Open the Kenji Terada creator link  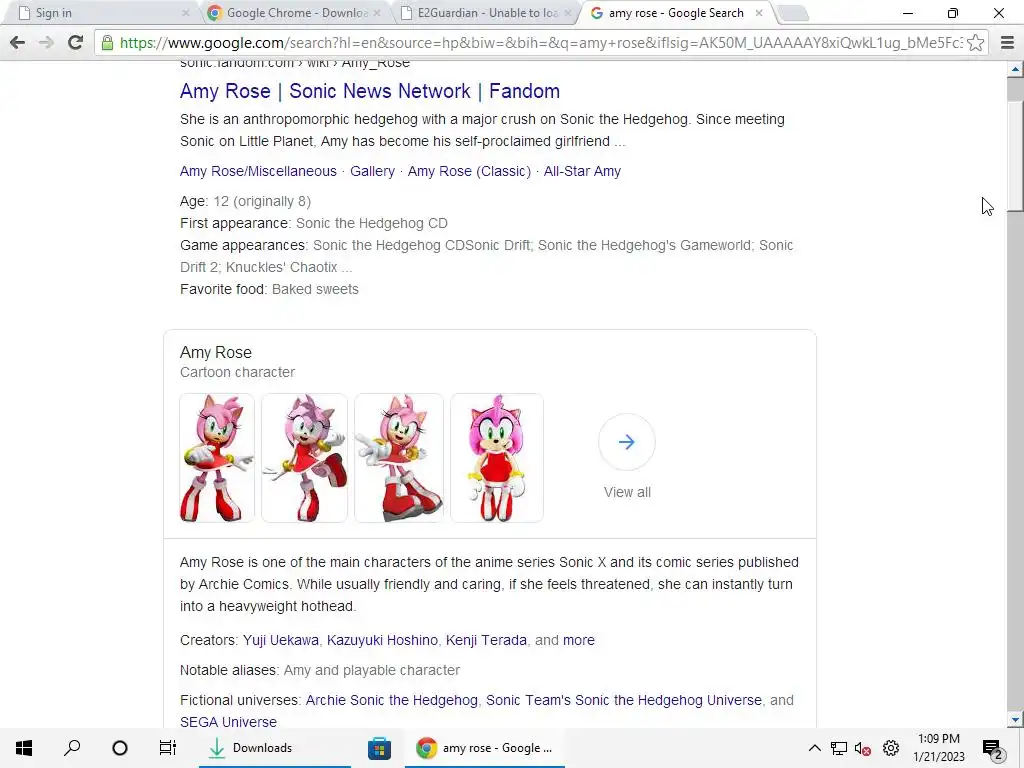coord(486,640)
